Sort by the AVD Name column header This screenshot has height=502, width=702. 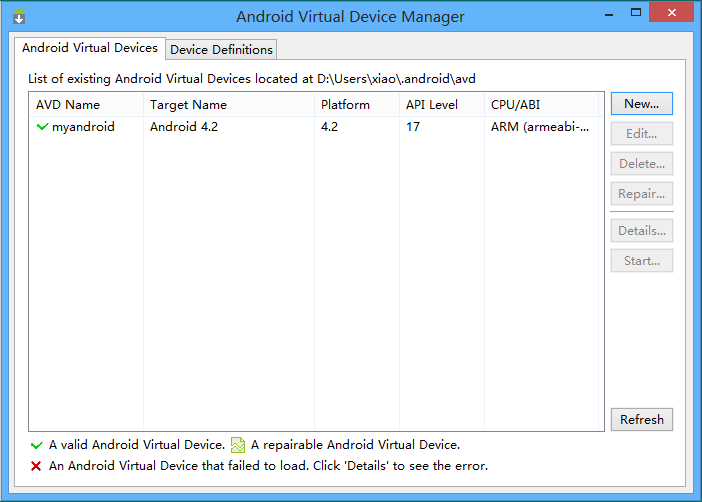(x=86, y=105)
